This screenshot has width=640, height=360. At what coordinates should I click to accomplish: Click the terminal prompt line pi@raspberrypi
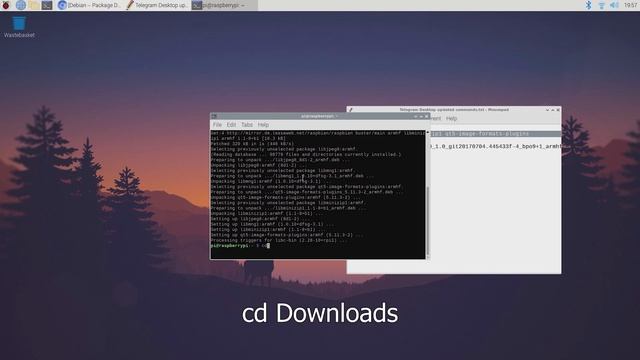240,246
